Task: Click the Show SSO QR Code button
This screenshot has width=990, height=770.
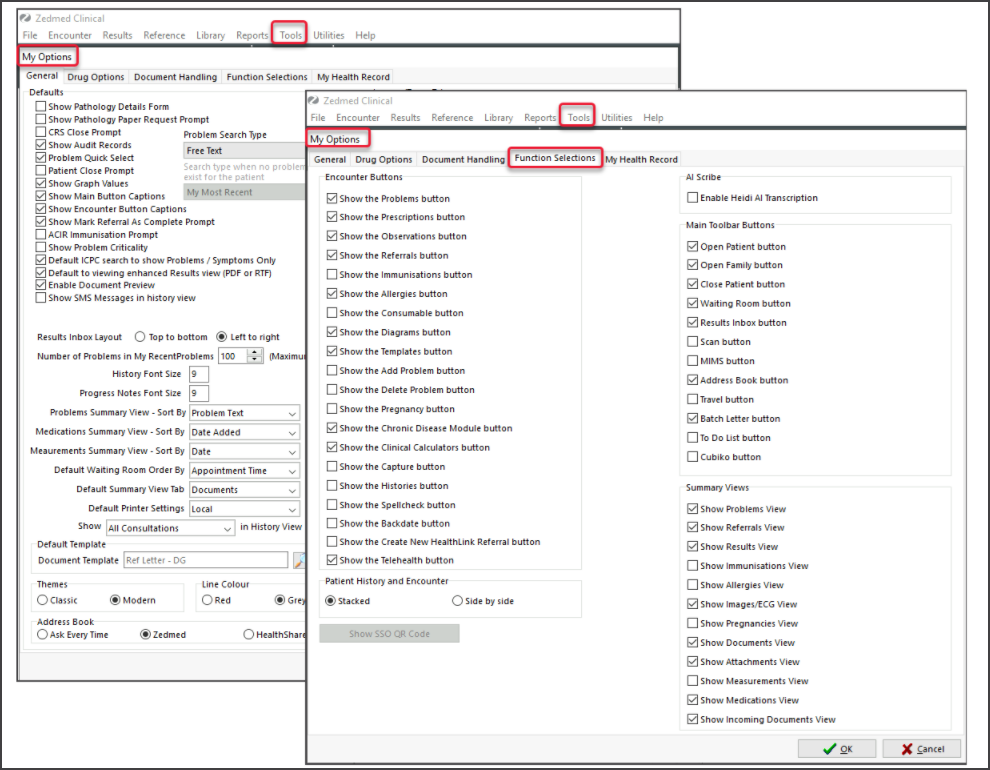Action: (390, 634)
